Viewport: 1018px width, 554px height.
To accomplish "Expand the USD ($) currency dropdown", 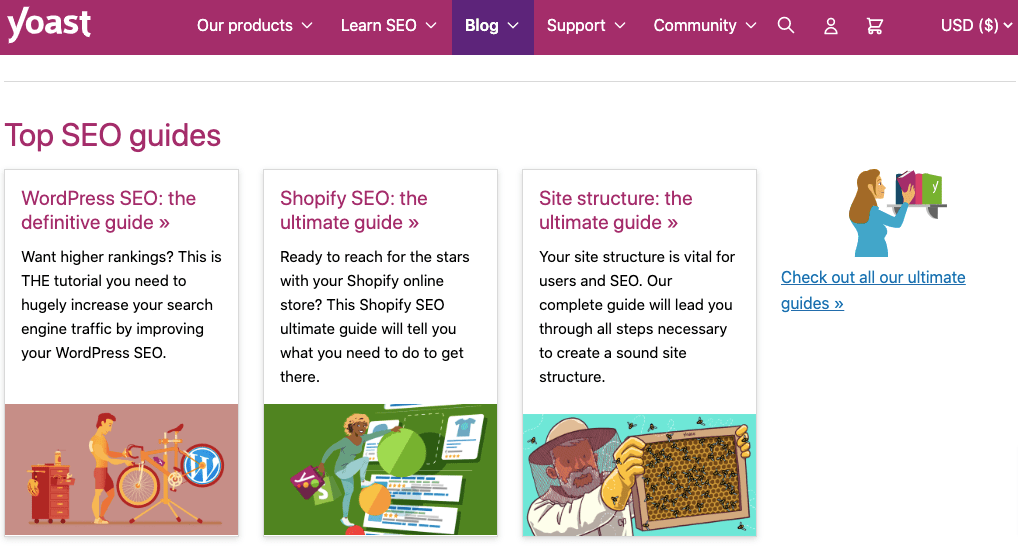I will click(x=976, y=25).
